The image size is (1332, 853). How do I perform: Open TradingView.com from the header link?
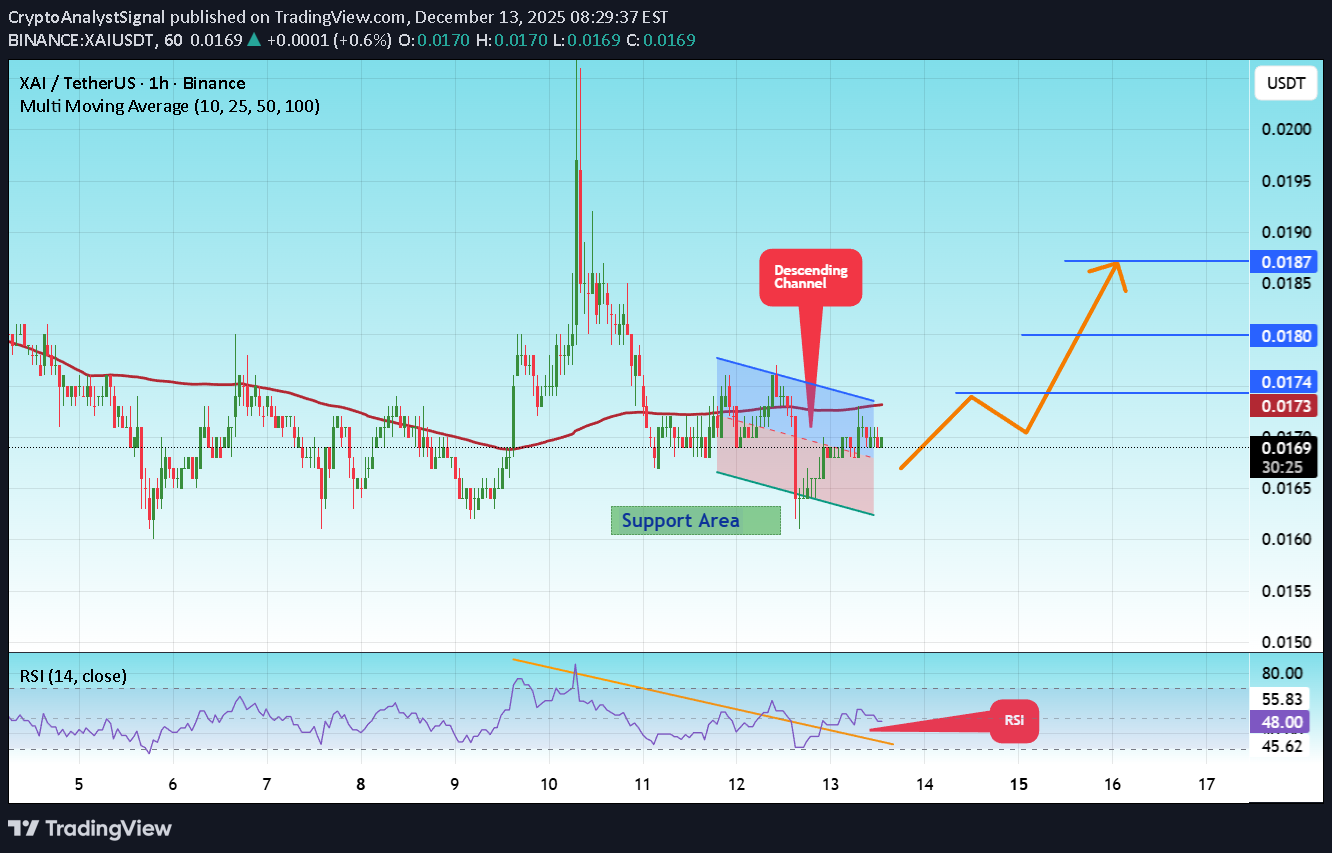tap(330, 16)
